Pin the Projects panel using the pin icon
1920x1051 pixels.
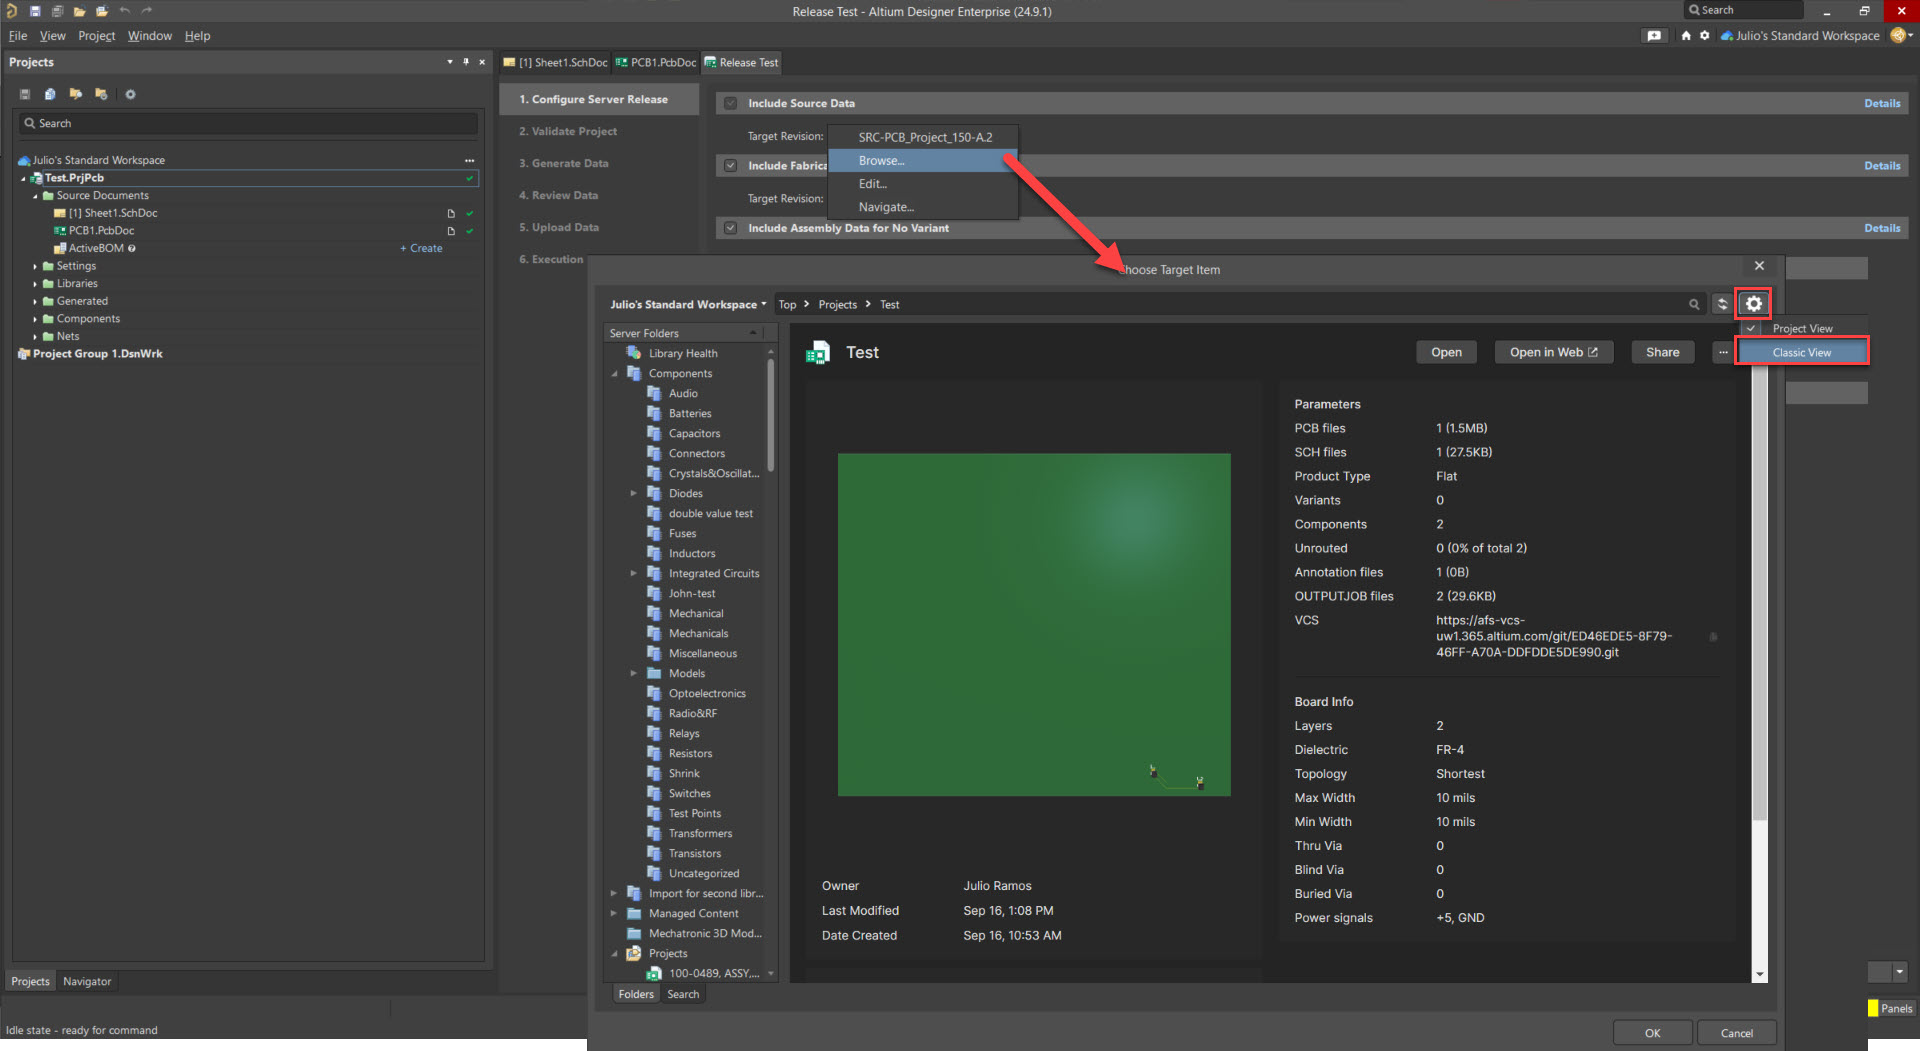[466, 62]
